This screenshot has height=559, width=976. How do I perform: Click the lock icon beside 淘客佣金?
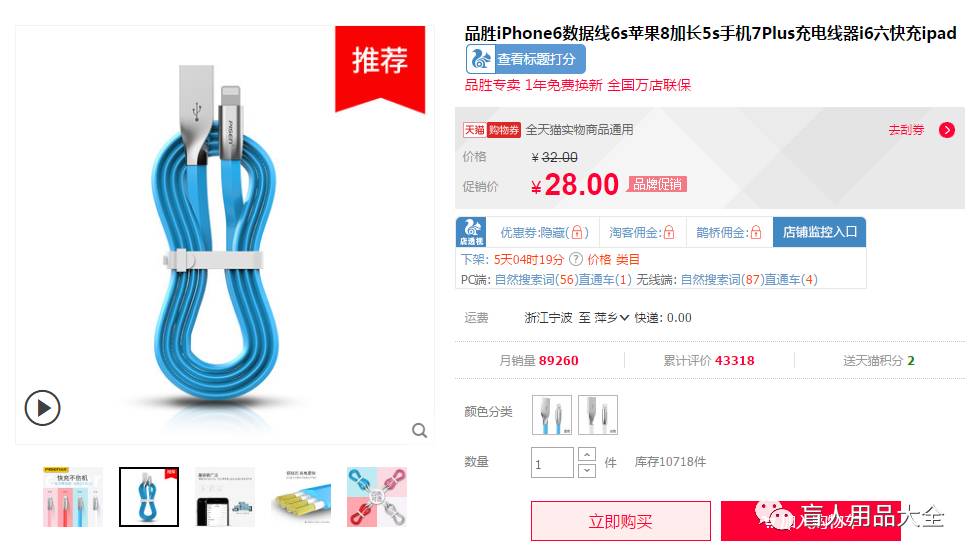tap(669, 233)
